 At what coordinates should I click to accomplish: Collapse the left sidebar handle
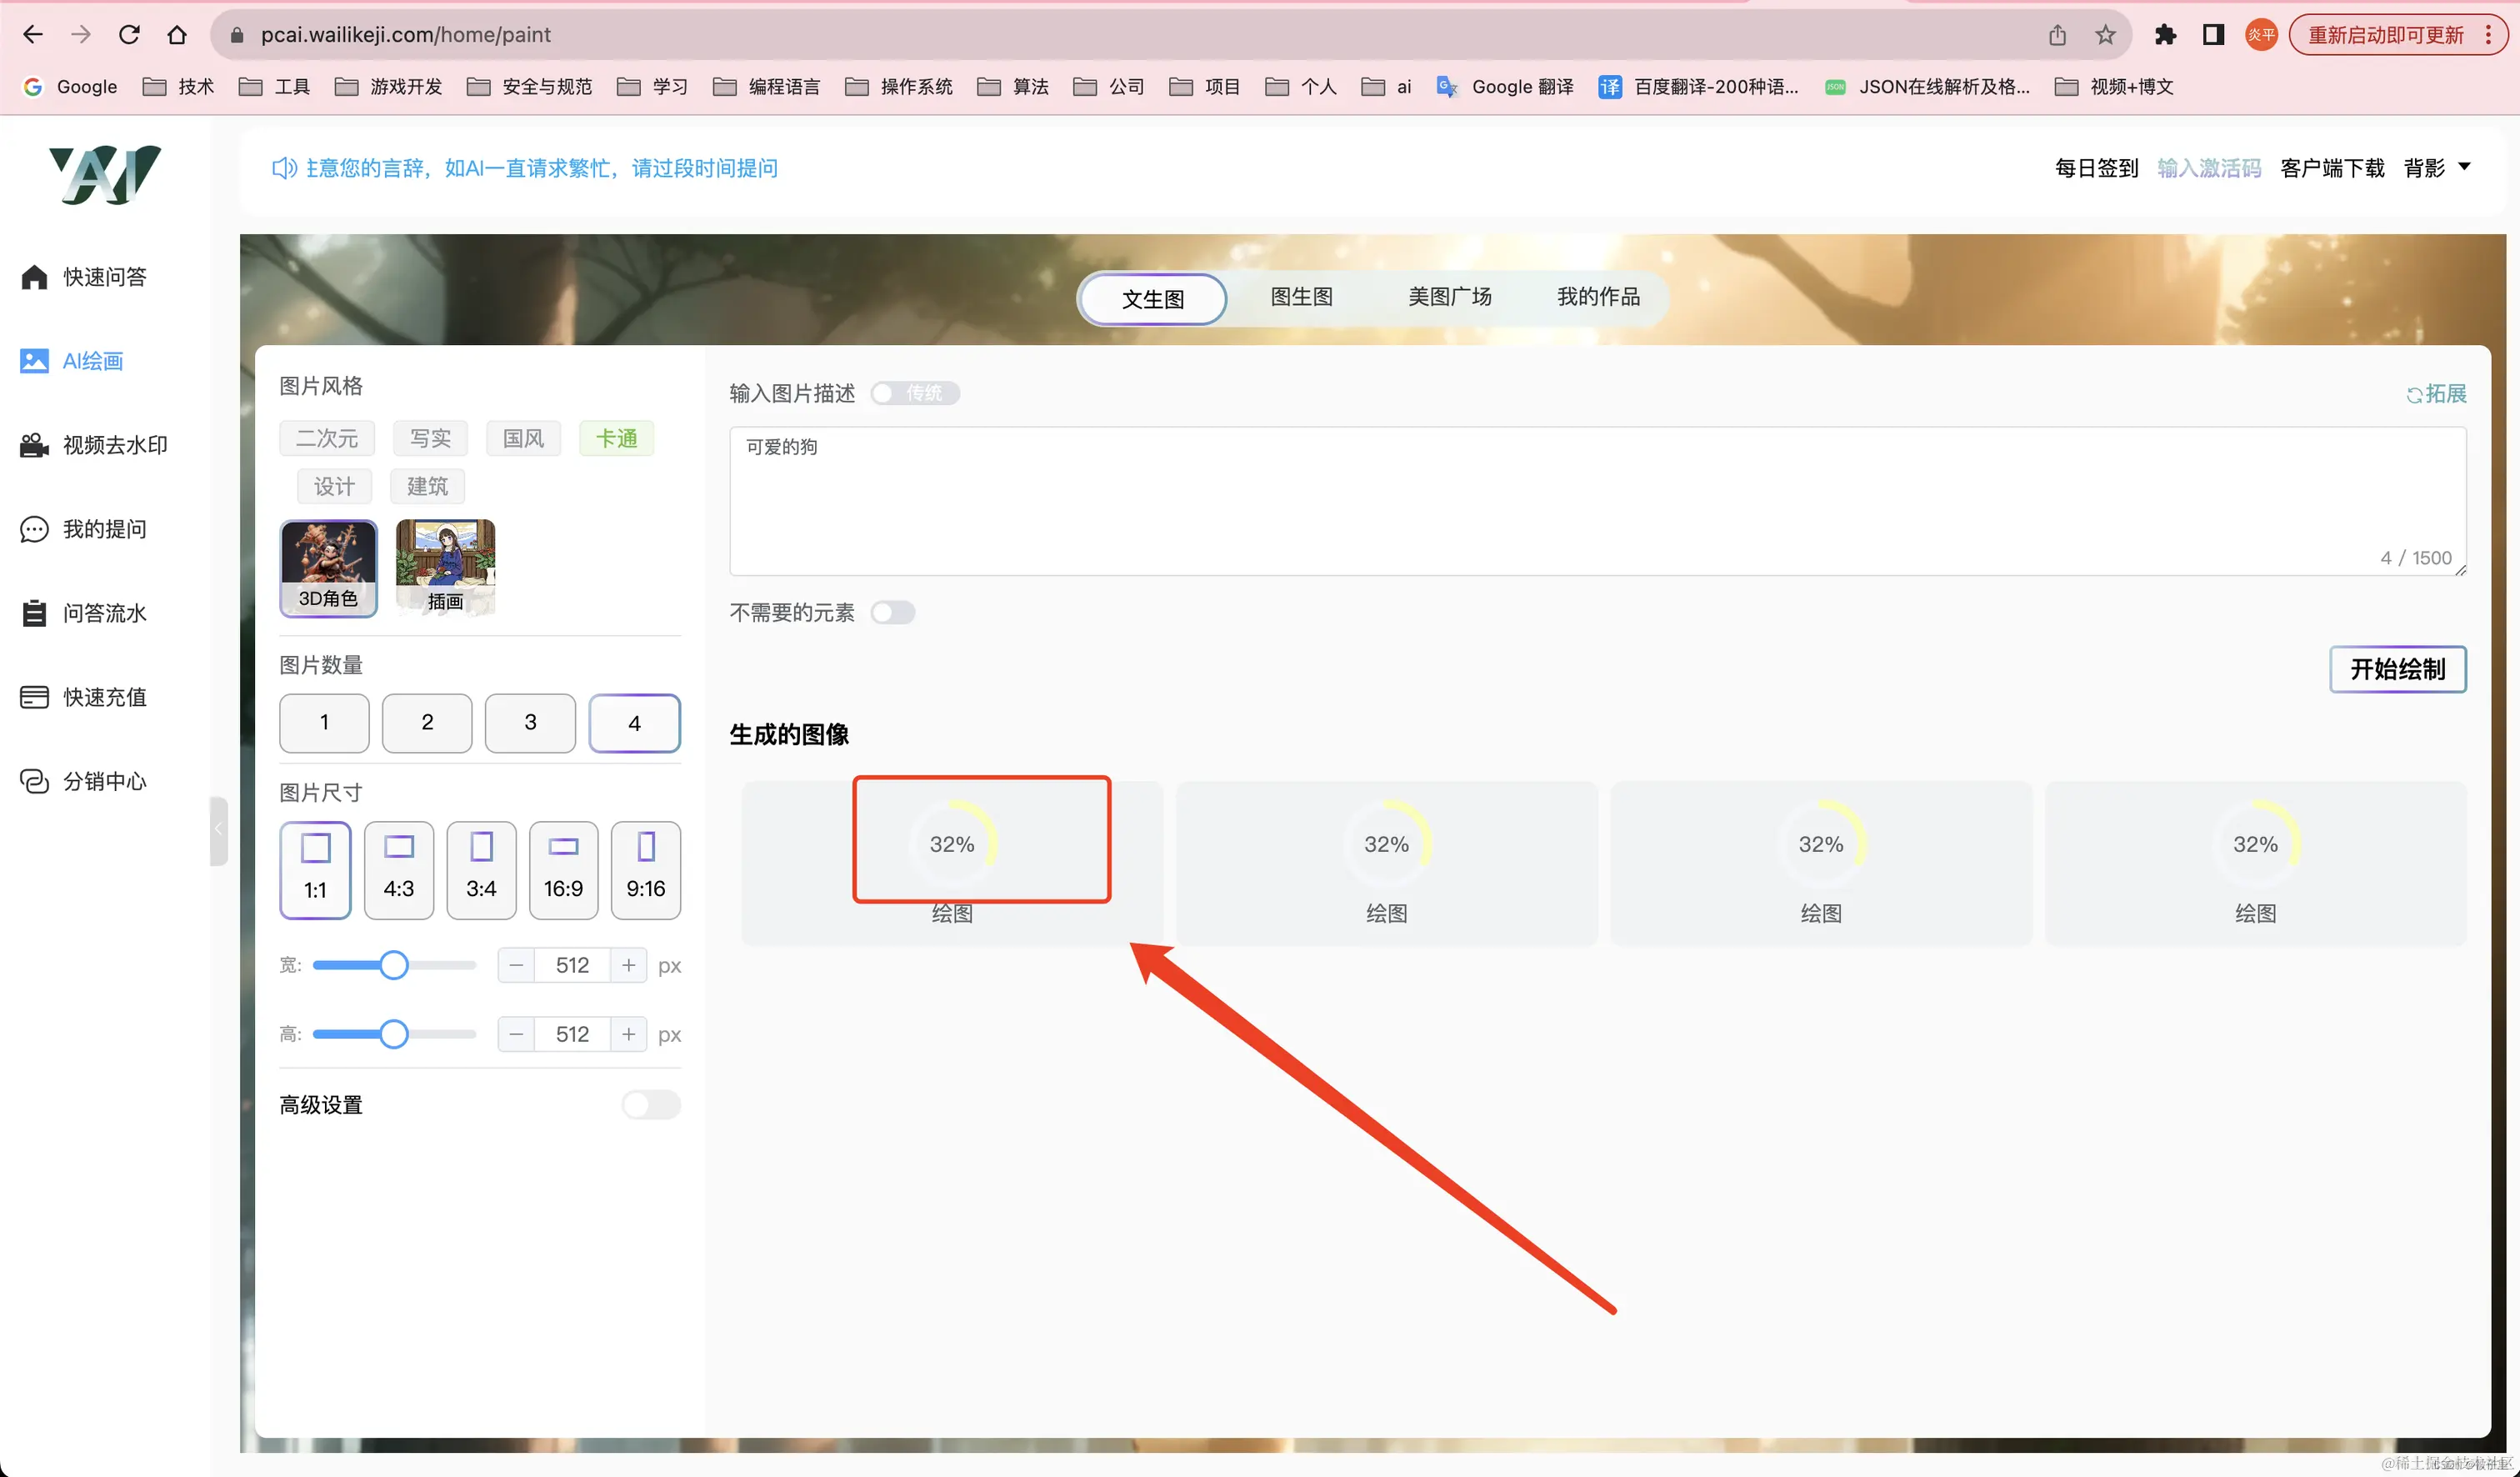[x=218, y=830]
